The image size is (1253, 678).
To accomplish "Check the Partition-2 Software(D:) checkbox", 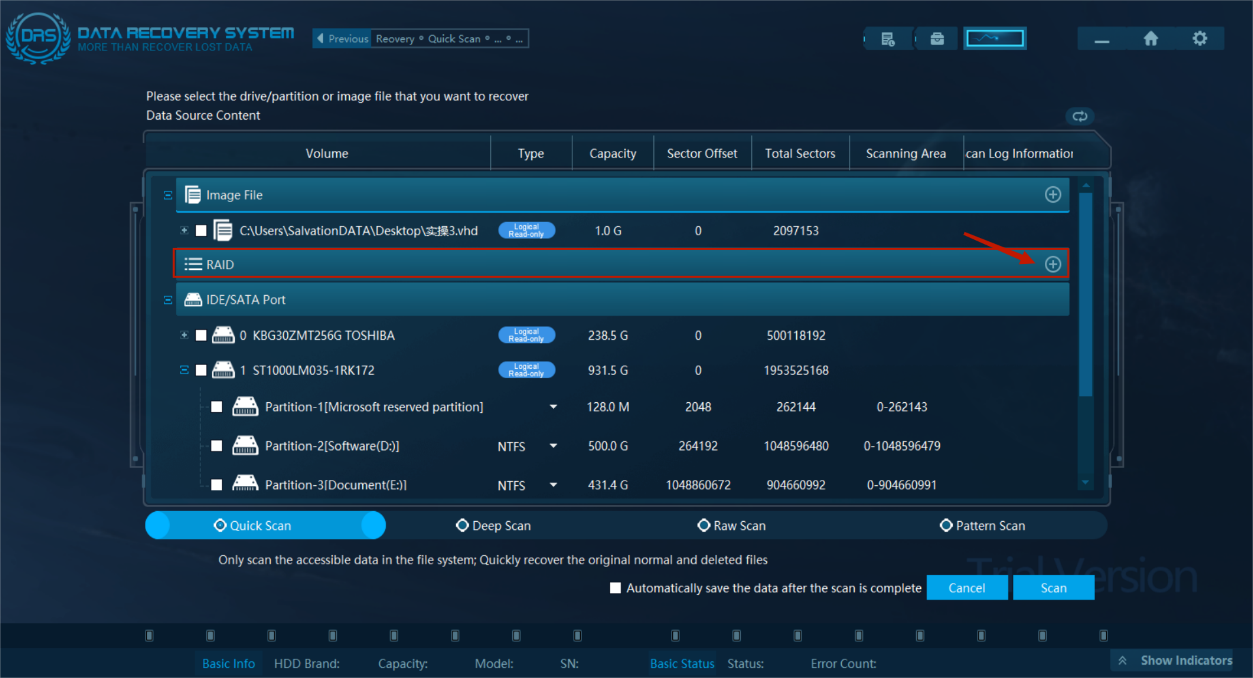I will point(217,446).
